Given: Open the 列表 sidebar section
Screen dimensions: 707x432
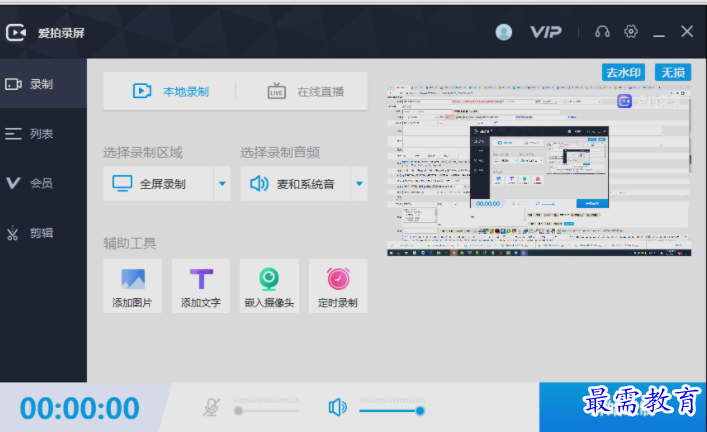Looking at the screenshot, I should (x=43, y=133).
